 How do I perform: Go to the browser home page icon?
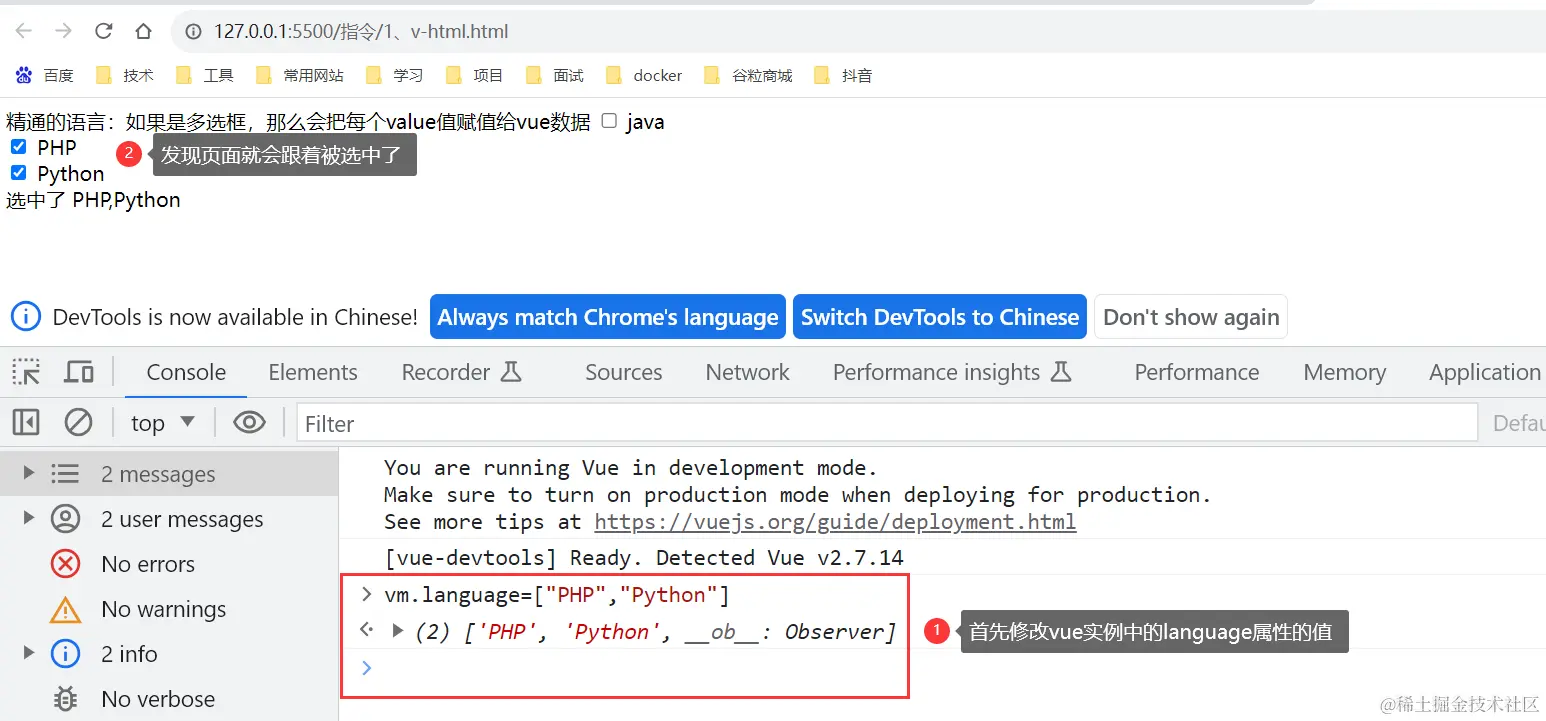[143, 31]
